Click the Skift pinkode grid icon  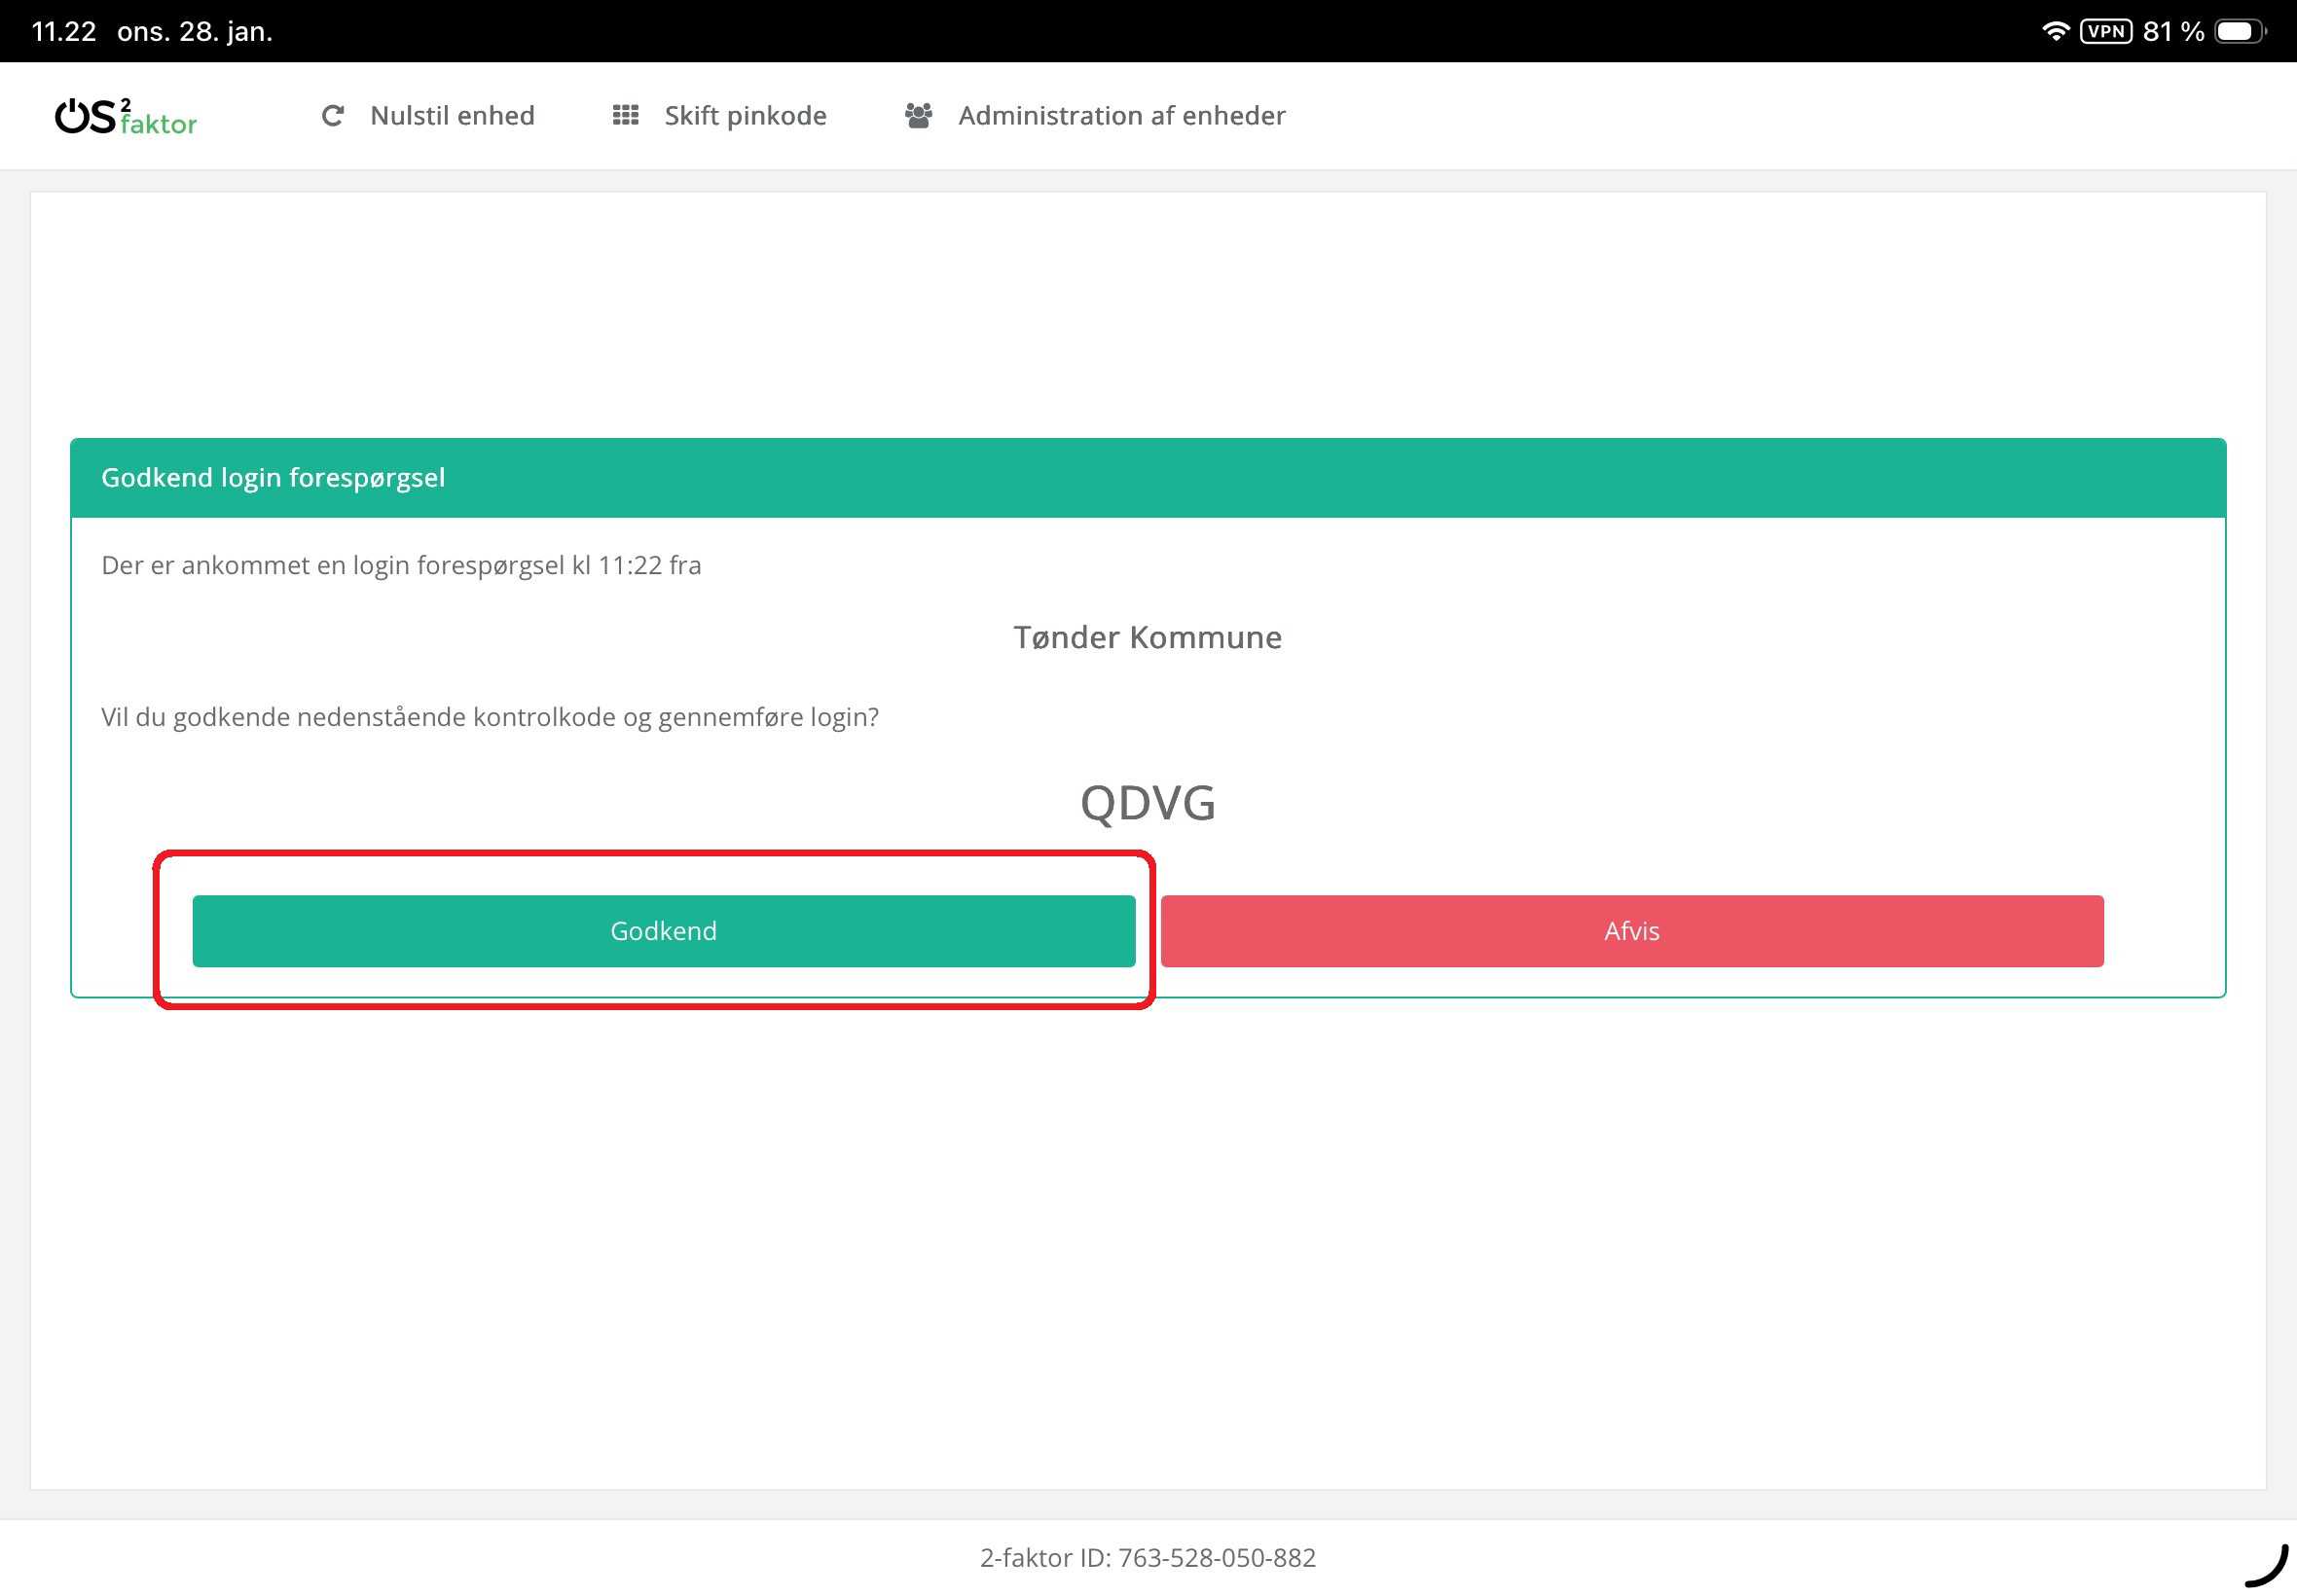point(625,116)
